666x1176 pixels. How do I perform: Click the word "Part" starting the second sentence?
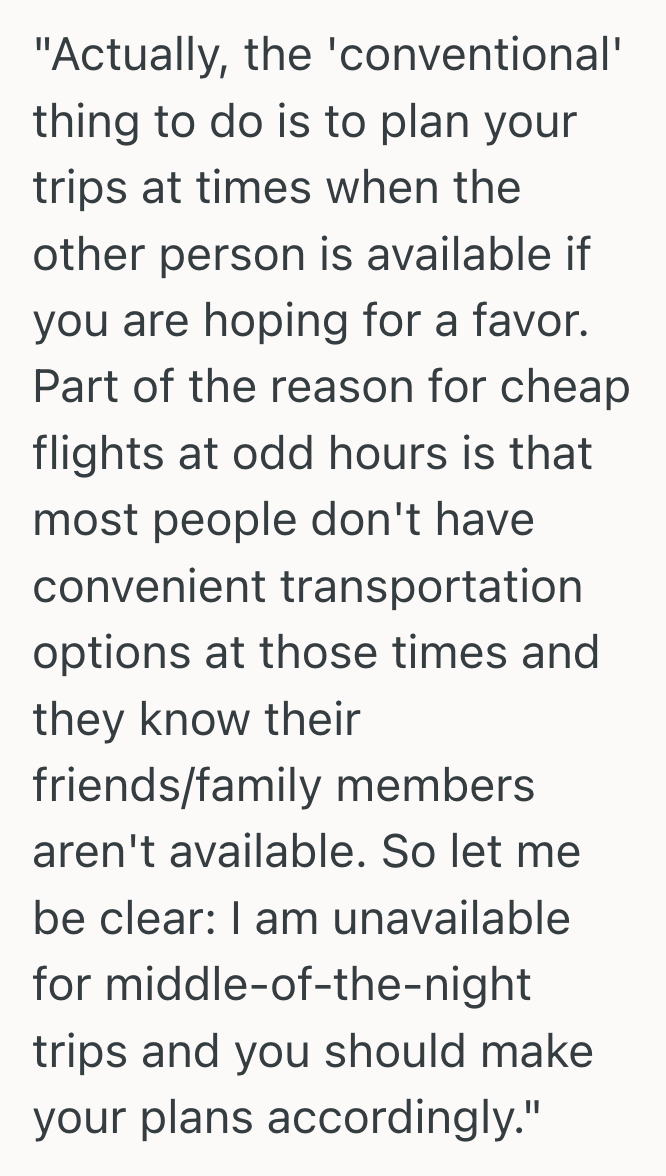pyautogui.click(x=71, y=386)
